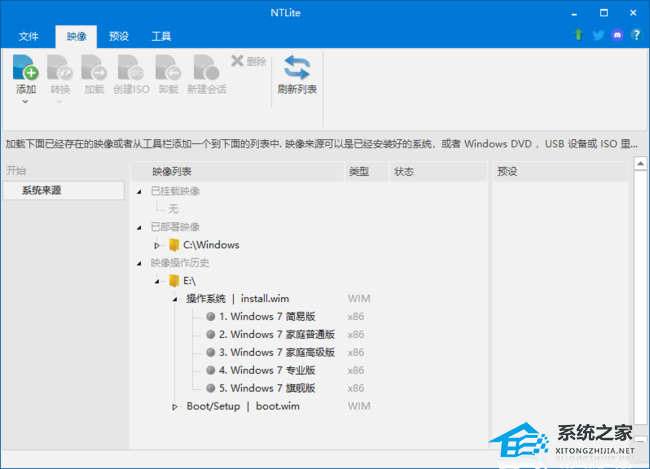The height and width of the screenshot is (469, 650).
Task: Click the 映像列表 column header
Action: (x=237, y=171)
